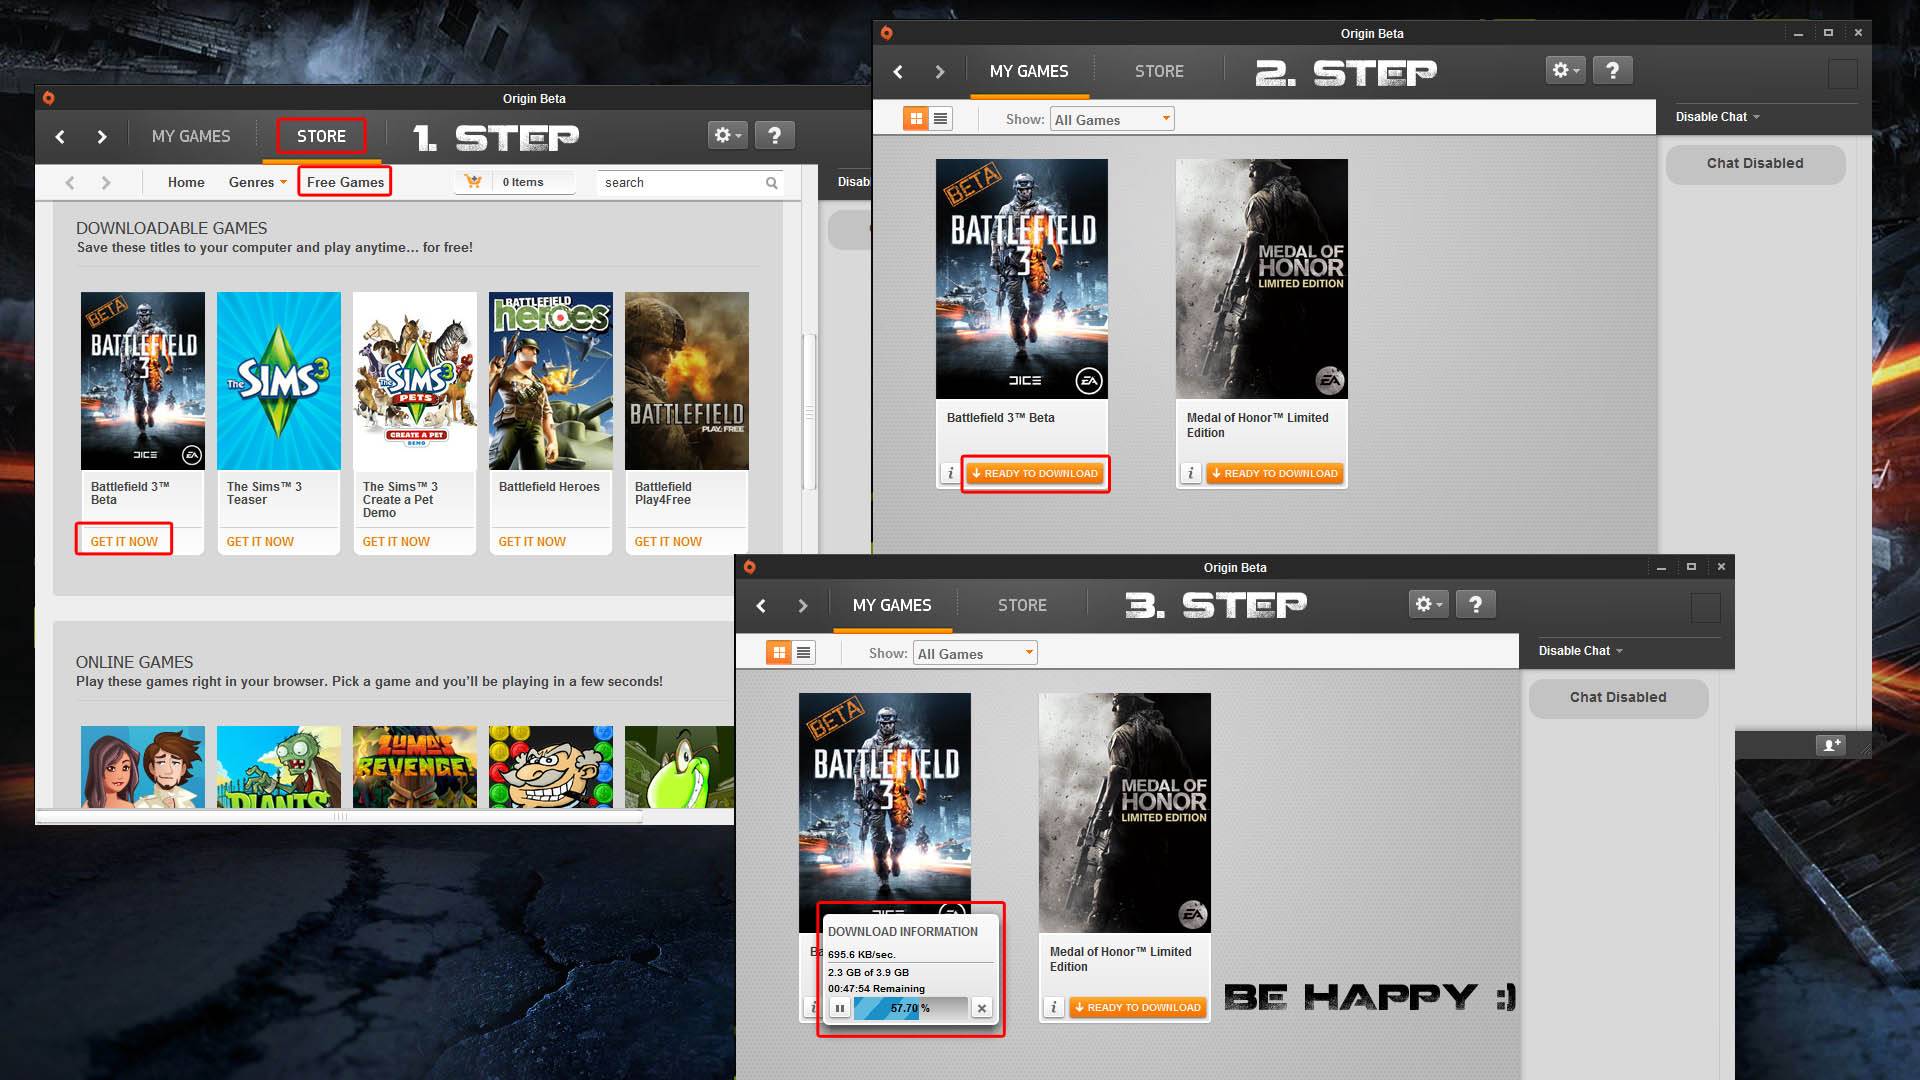Expand the Disable Chat menu in the Step 3 window
1920x1080 pixels.
(x=1580, y=651)
